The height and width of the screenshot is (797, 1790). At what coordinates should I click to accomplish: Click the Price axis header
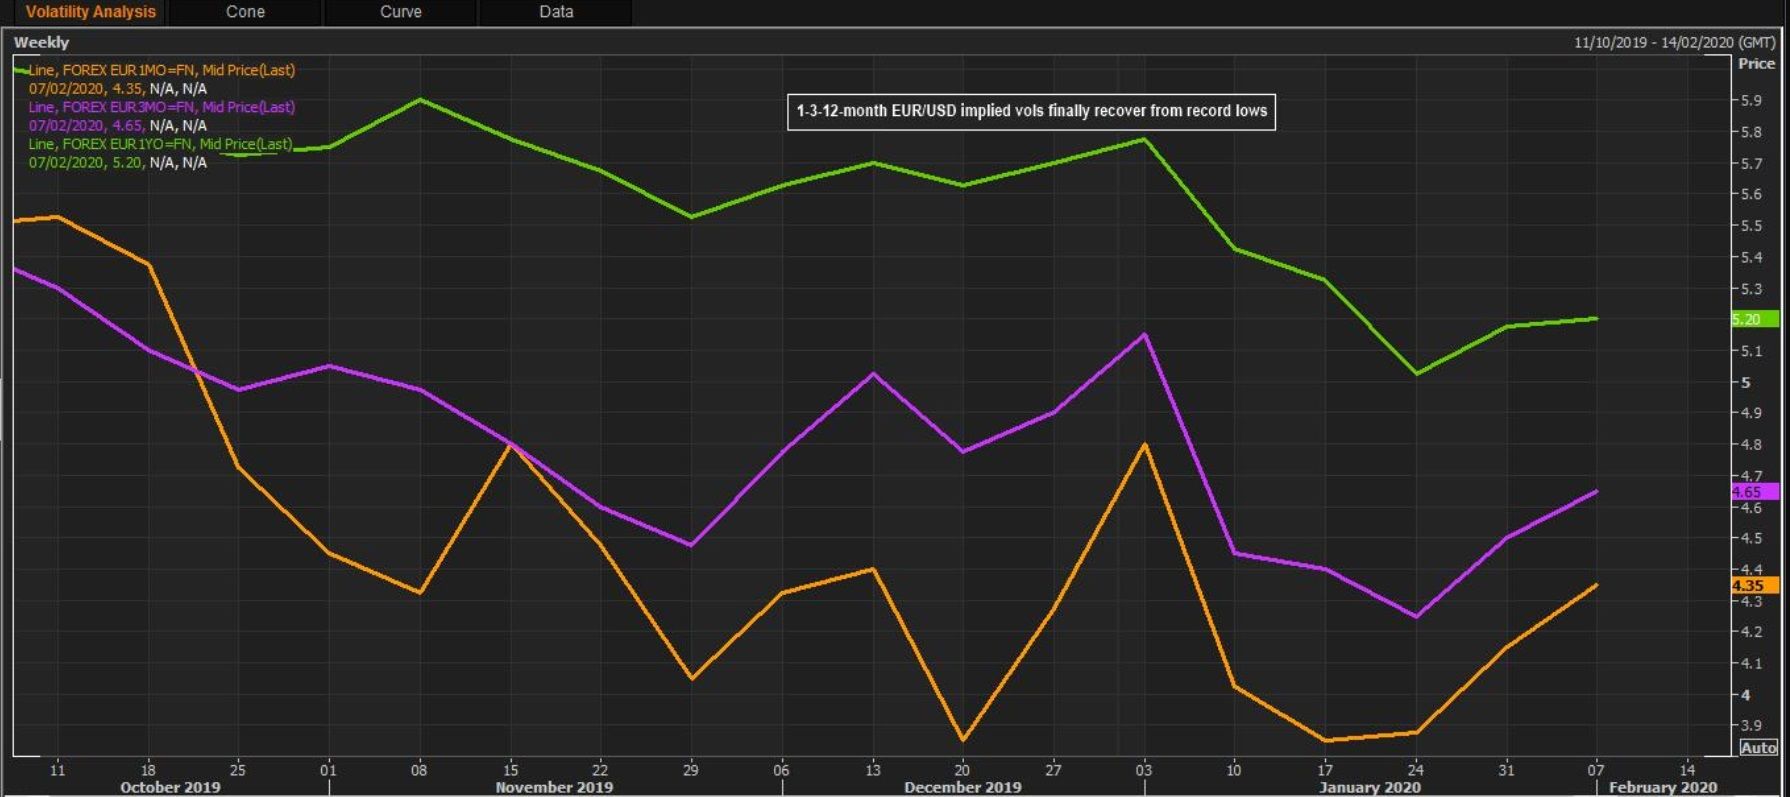click(x=1756, y=63)
